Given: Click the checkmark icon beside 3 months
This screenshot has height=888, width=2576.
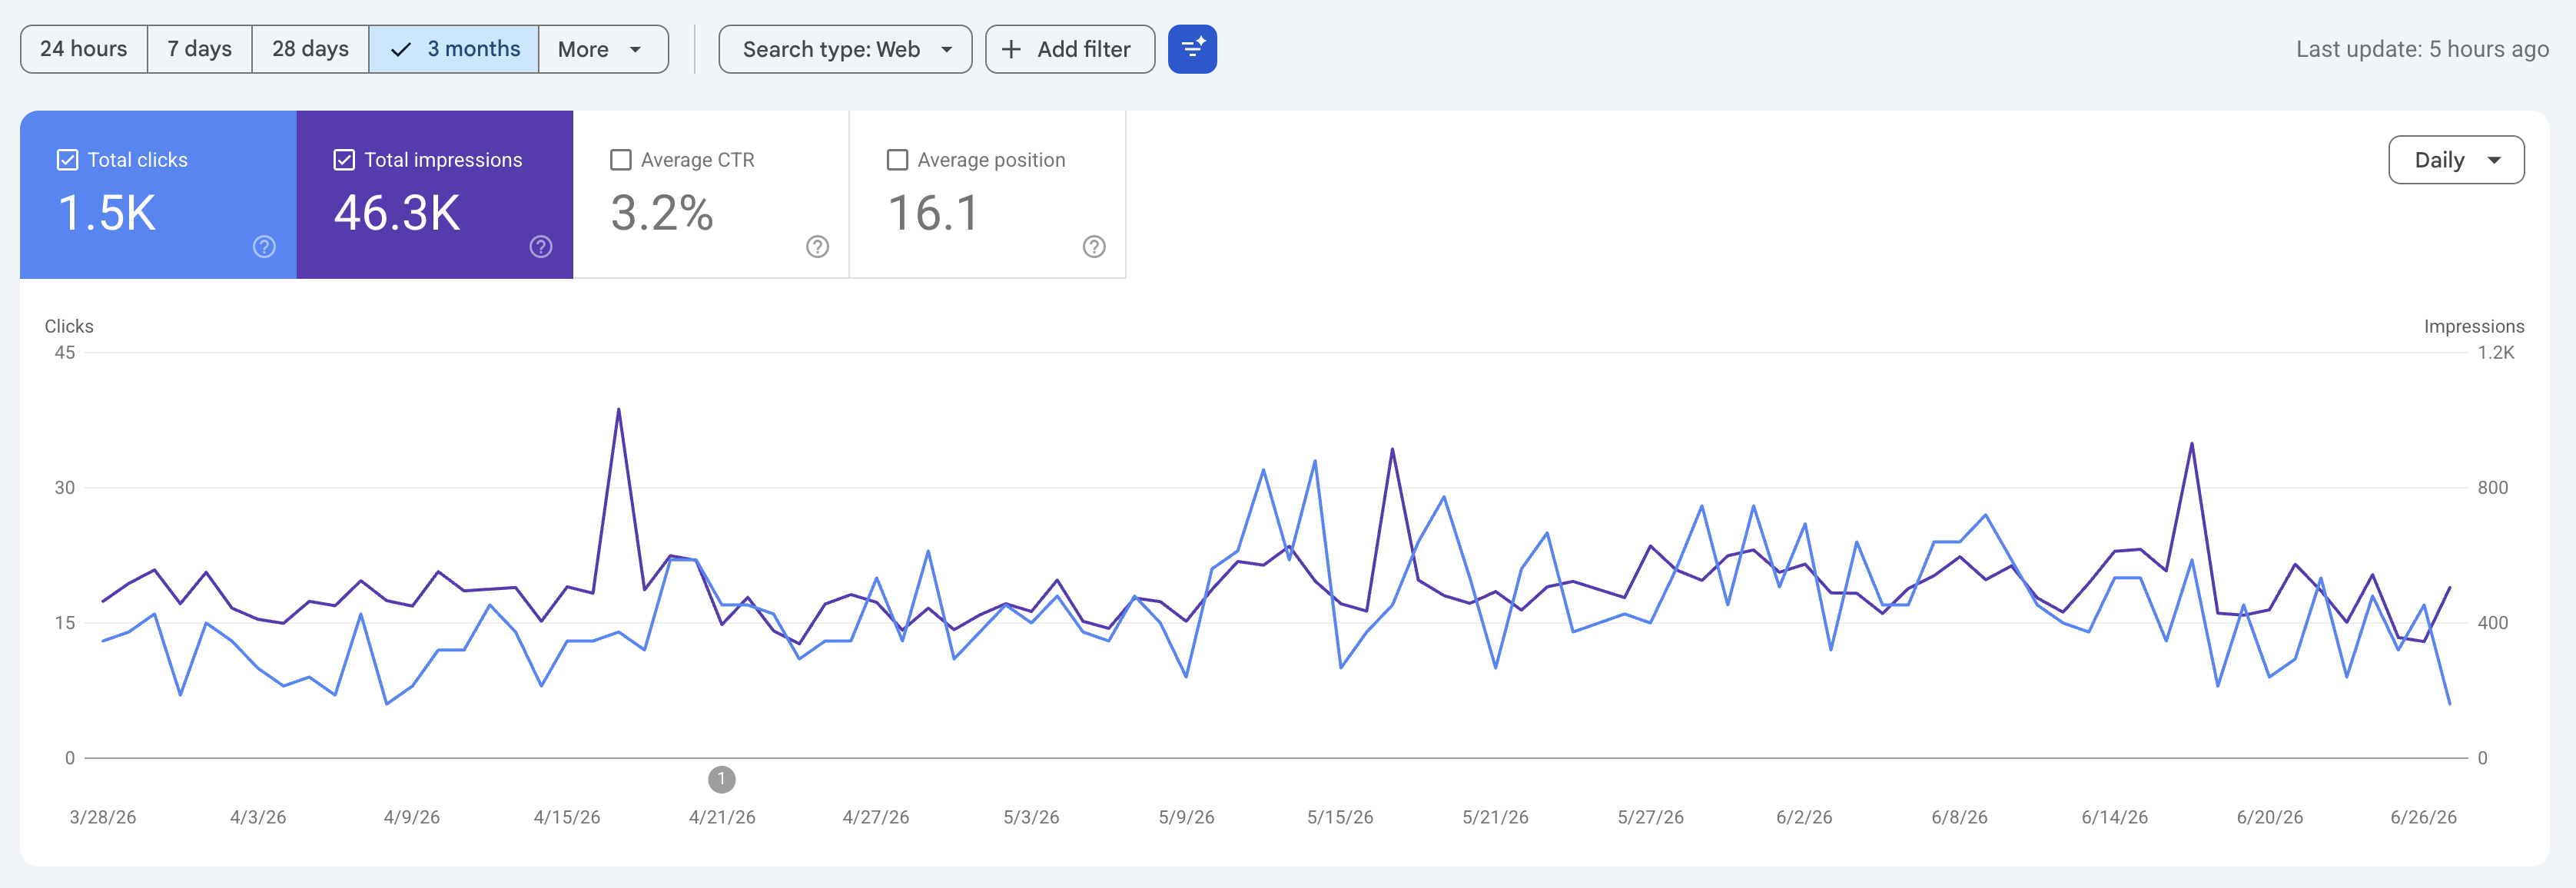Looking at the screenshot, I should click(x=401, y=49).
